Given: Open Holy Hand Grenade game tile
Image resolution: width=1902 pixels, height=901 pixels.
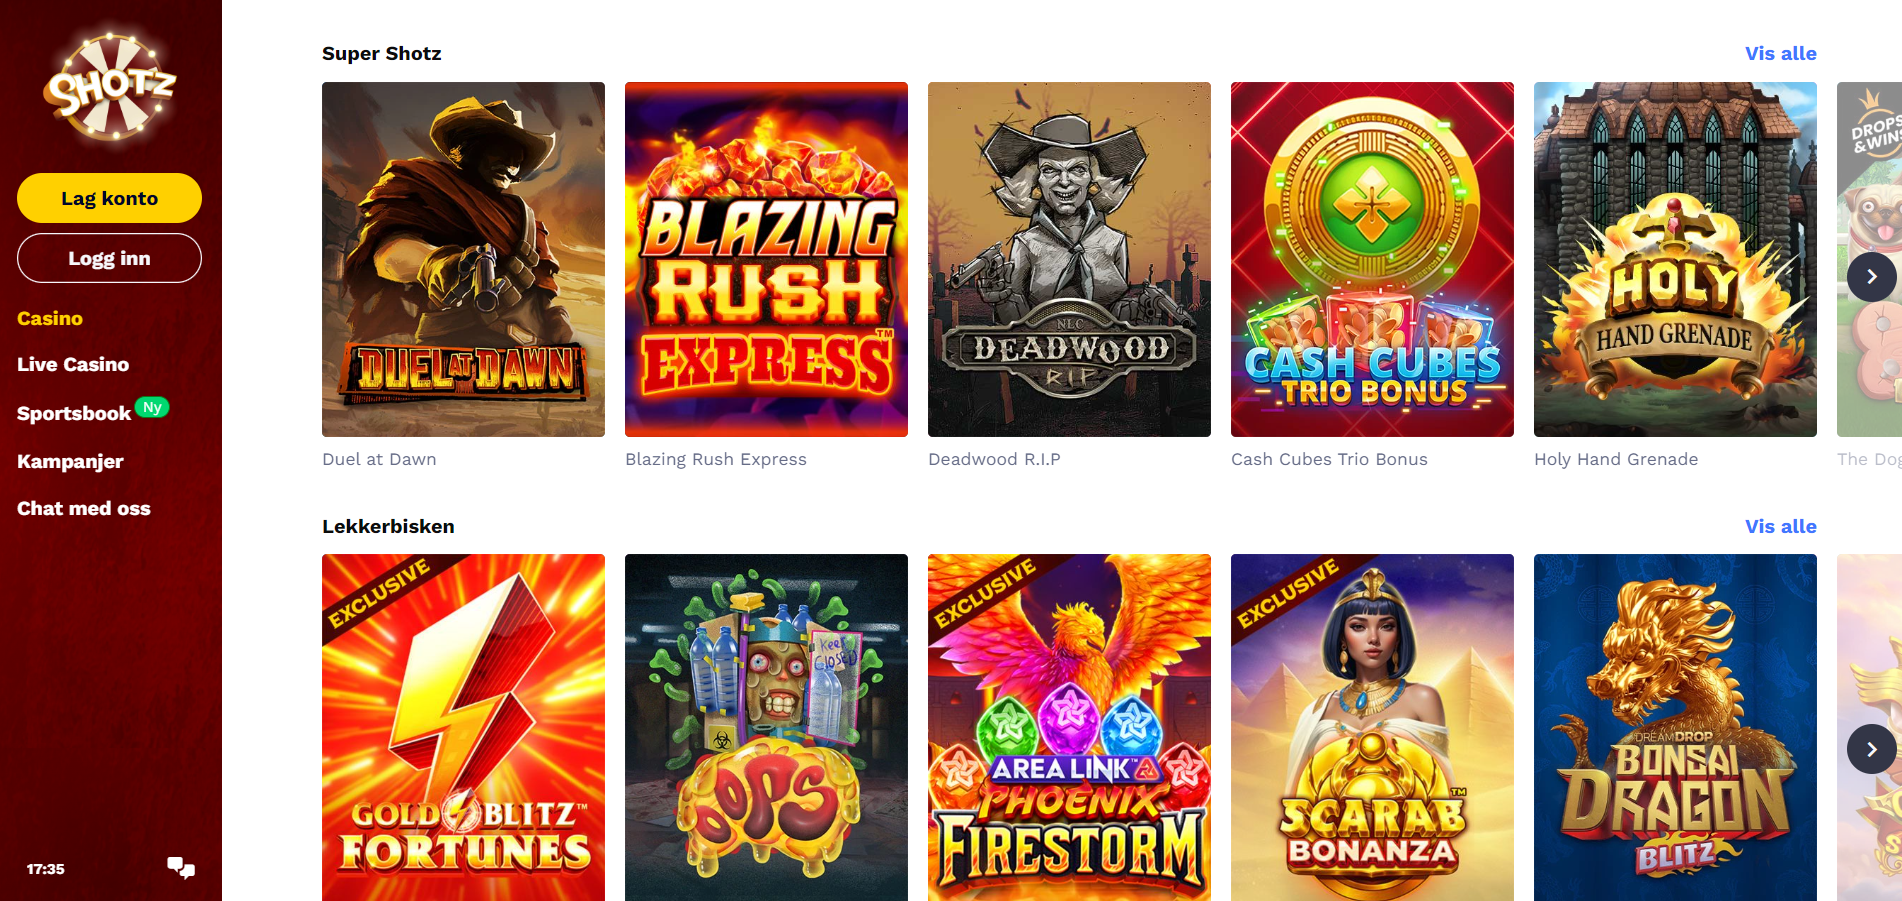Looking at the screenshot, I should click(1675, 259).
